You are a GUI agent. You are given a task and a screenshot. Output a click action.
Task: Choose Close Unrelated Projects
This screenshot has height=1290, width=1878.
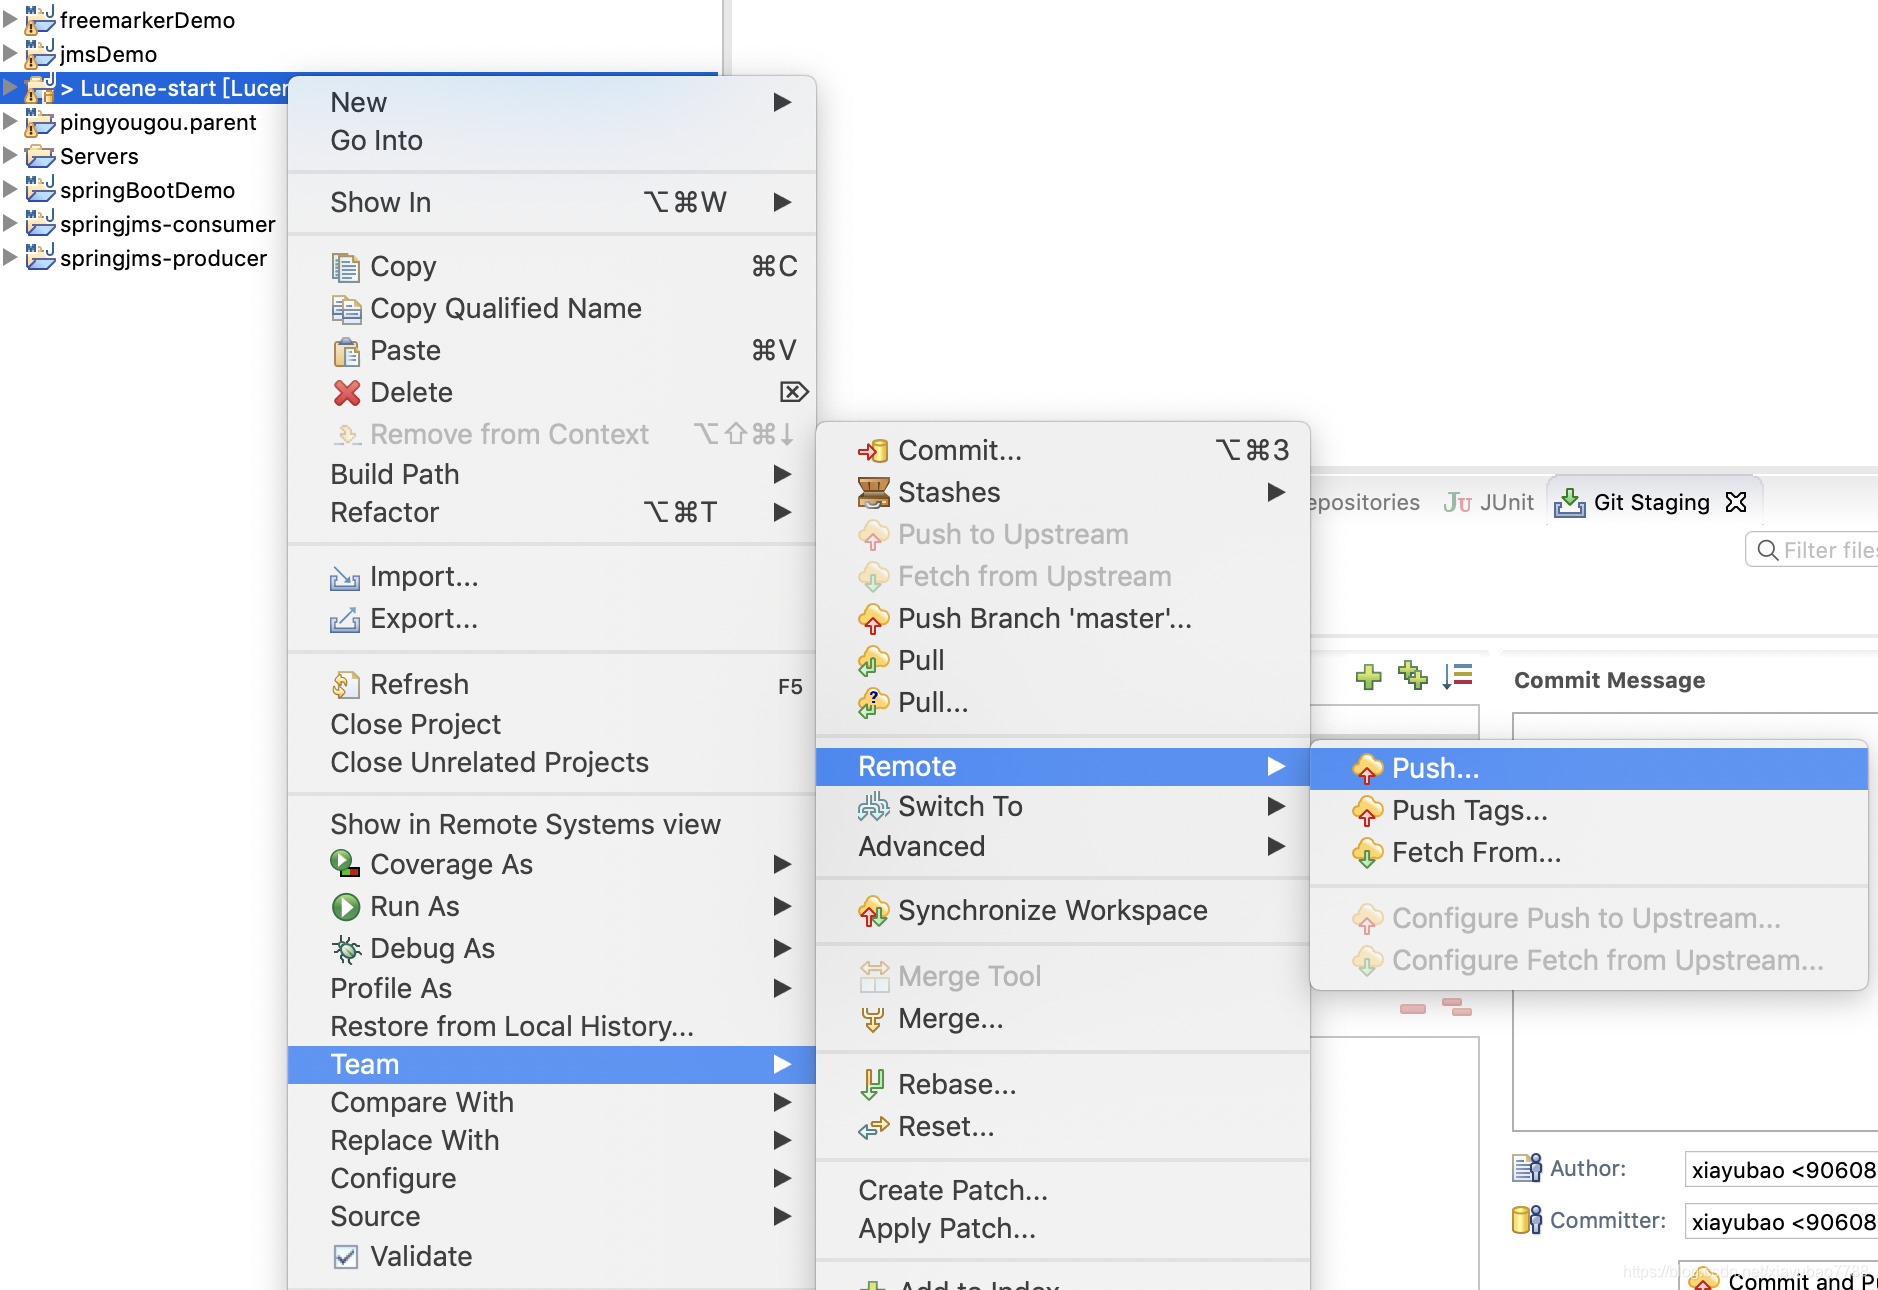pos(552,763)
